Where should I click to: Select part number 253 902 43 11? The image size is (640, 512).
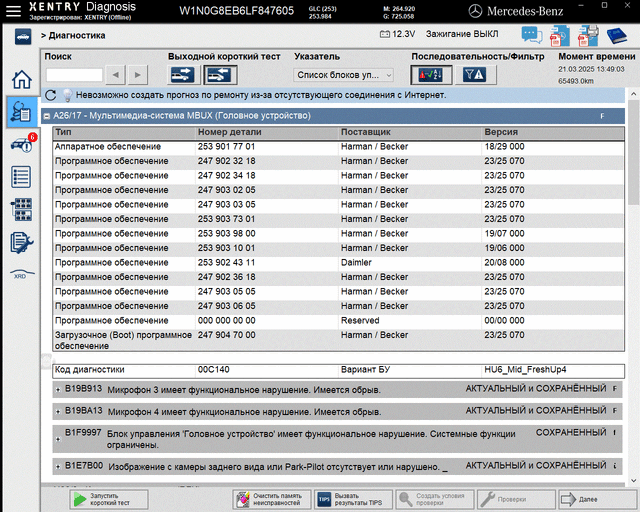pyautogui.click(x=227, y=263)
